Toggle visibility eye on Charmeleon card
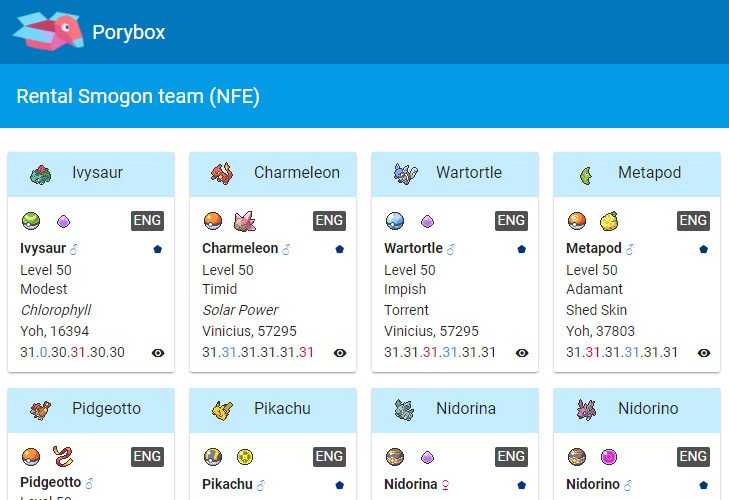The width and height of the screenshot is (729, 500). click(x=340, y=352)
